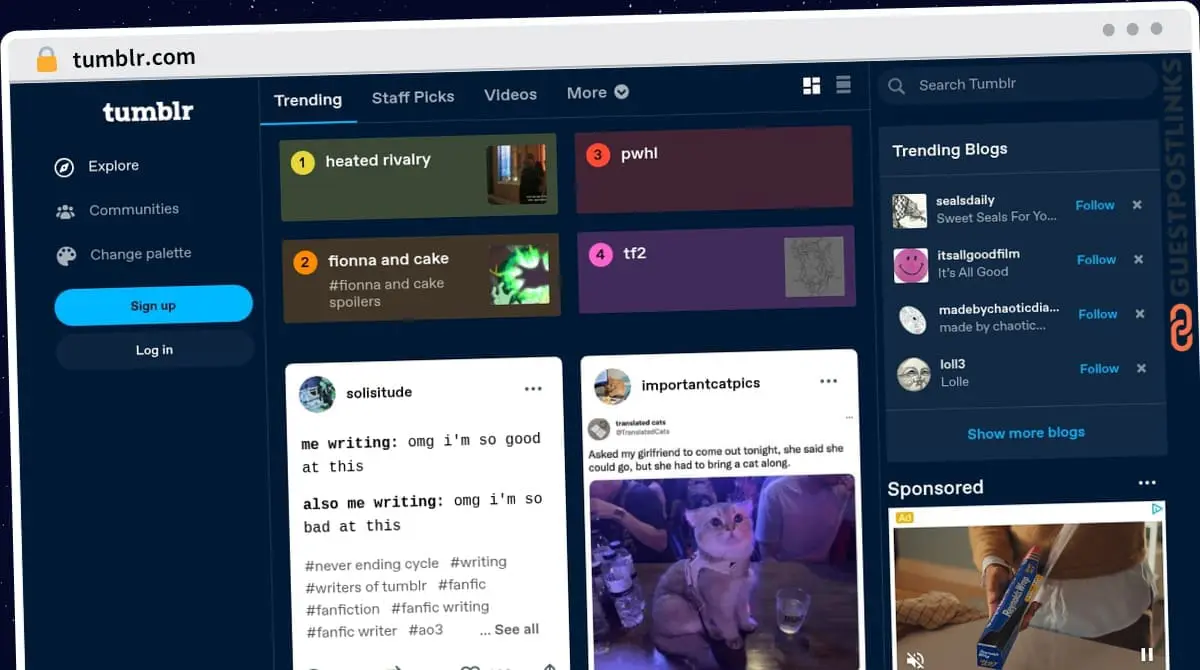Open the solisitude post options menu
Image resolution: width=1200 pixels, height=670 pixels.
pos(533,388)
